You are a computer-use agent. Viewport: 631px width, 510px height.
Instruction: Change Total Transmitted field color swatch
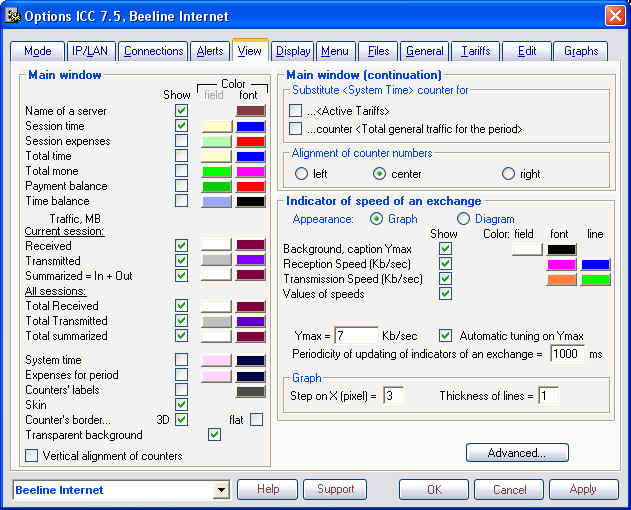pyautogui.click(x=217, y=321)
